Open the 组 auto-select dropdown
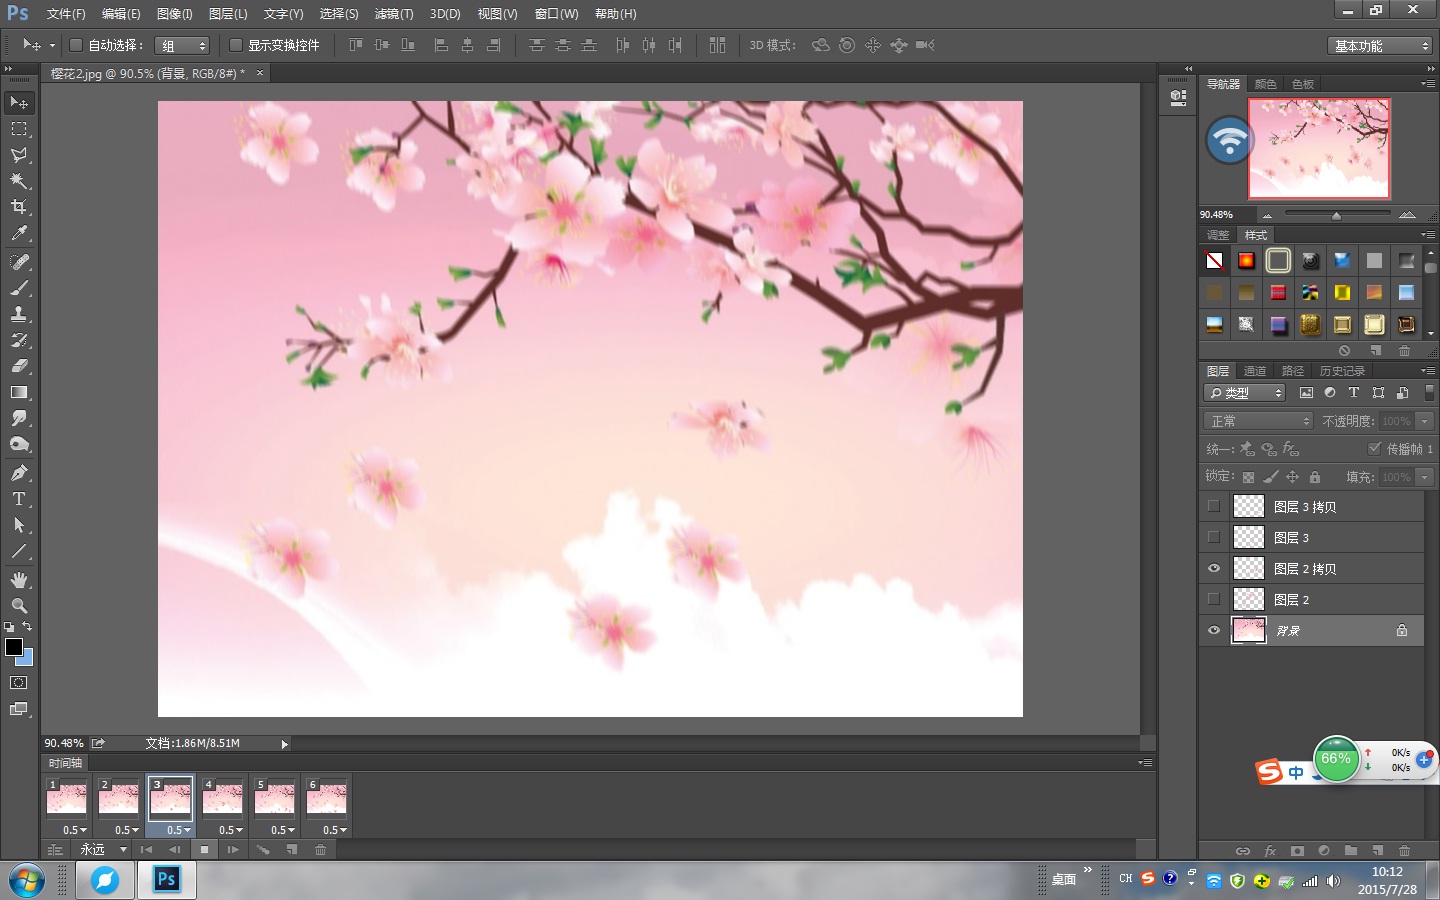 tap(182, 46)
